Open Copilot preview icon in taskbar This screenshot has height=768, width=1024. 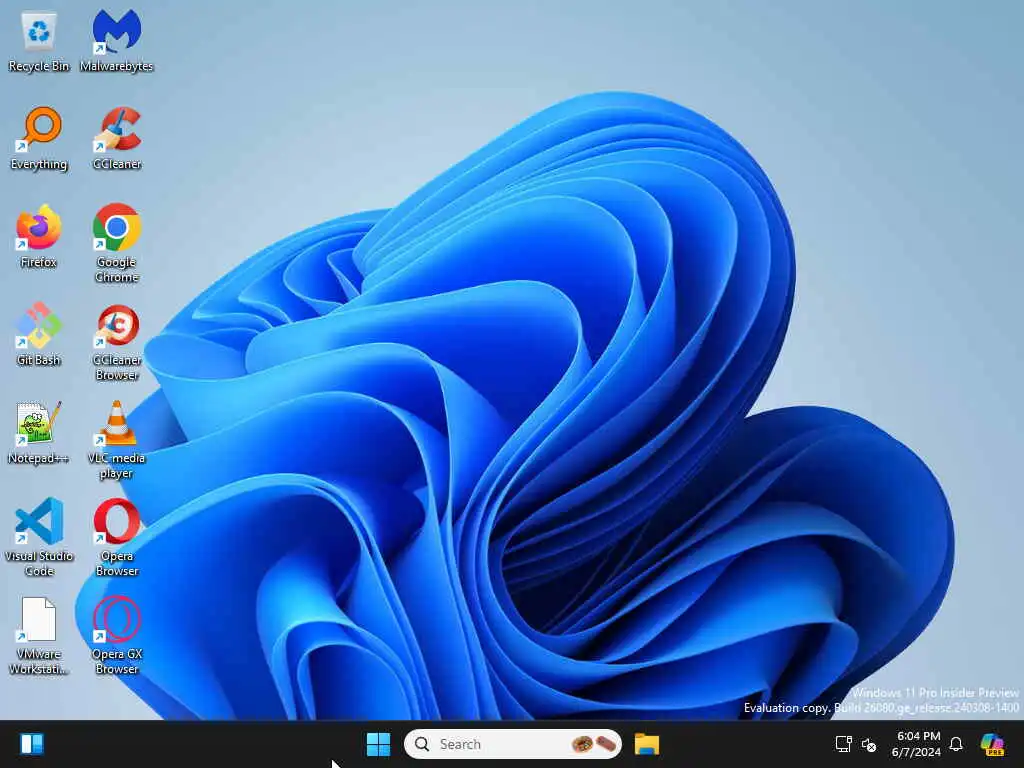coord(992,744)
